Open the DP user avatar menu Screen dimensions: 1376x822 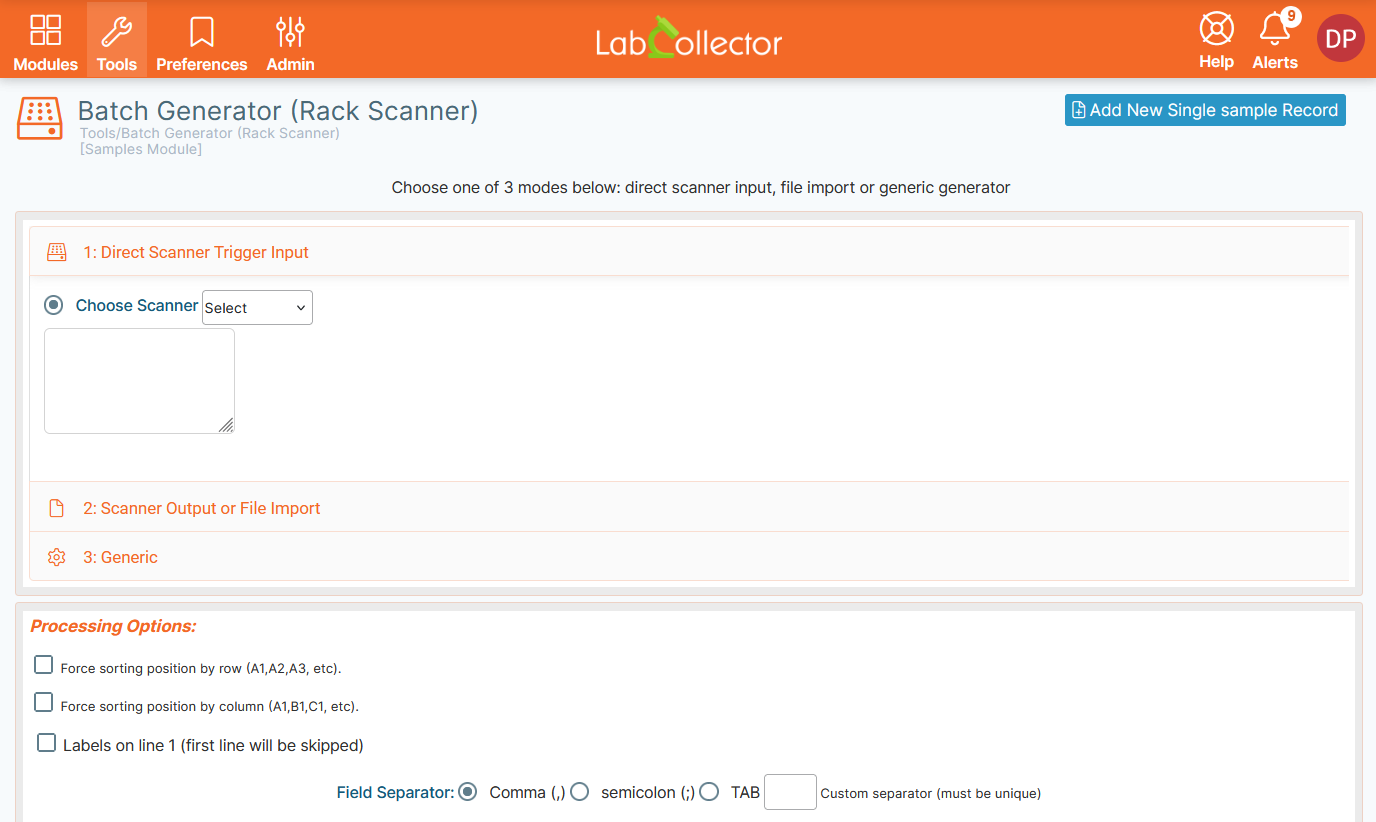tap(1340, 38)
